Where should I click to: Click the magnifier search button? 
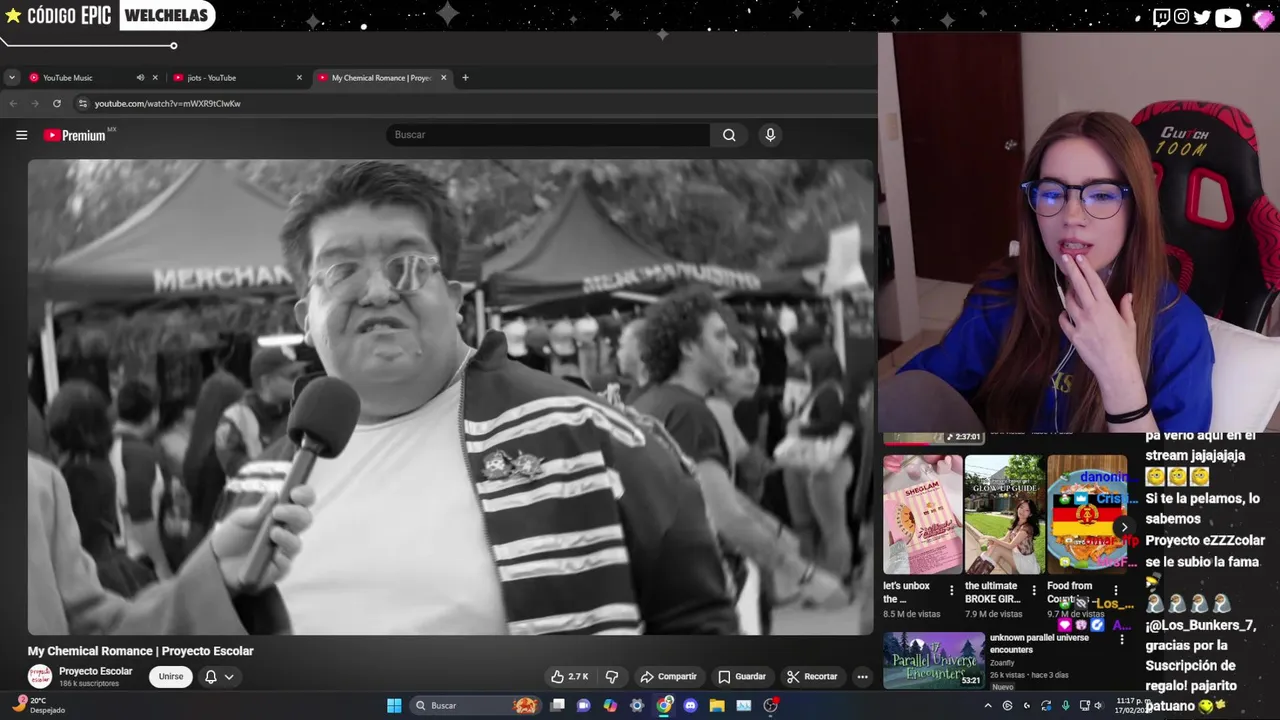[729, 135]
